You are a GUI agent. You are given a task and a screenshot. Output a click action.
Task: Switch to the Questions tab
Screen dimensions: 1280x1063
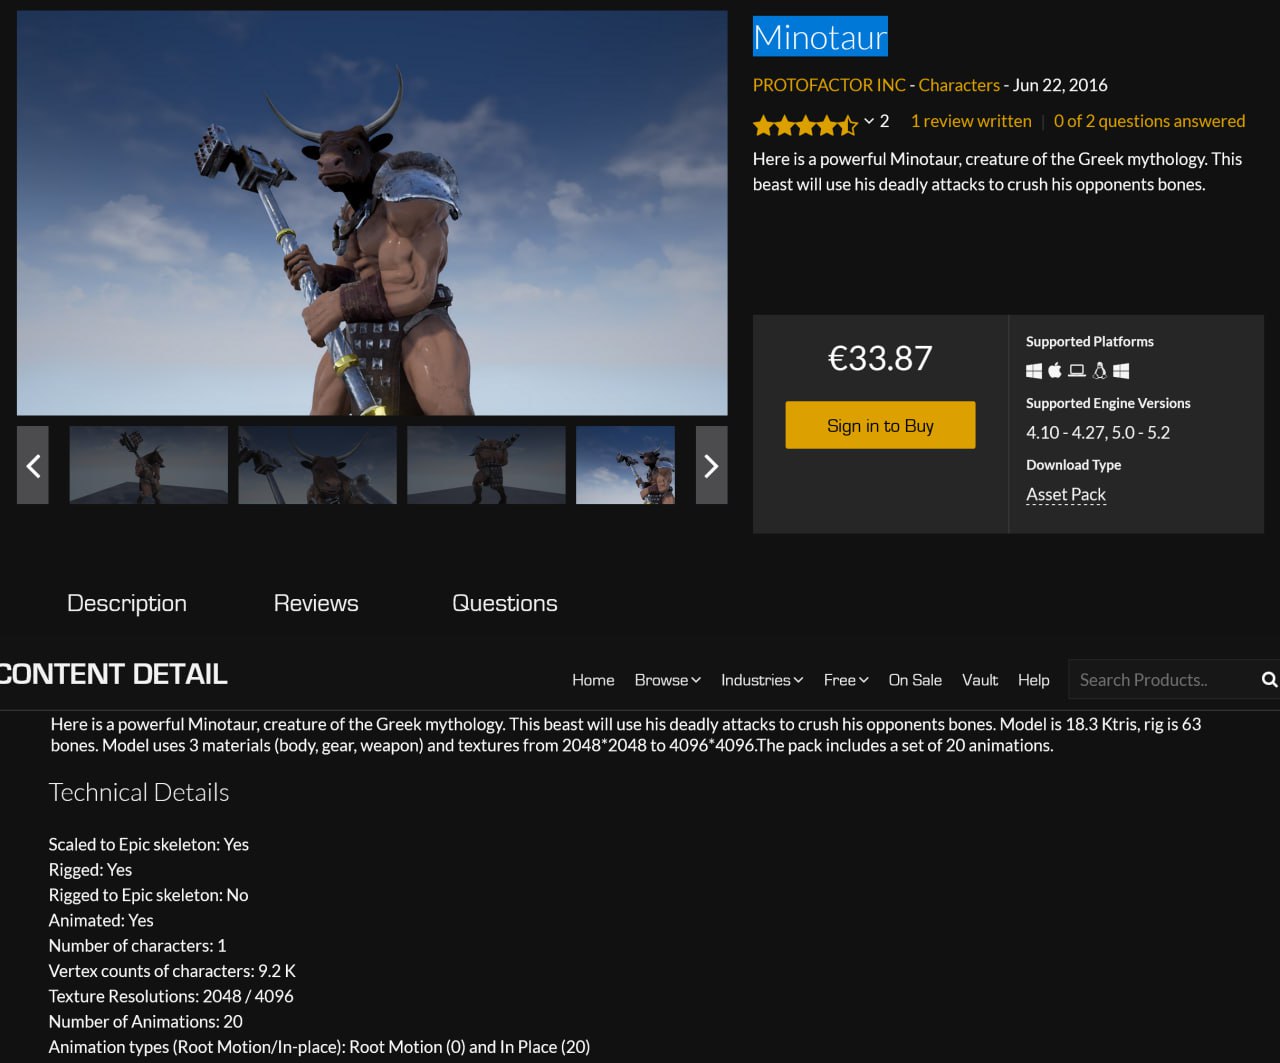coord(504,603)
